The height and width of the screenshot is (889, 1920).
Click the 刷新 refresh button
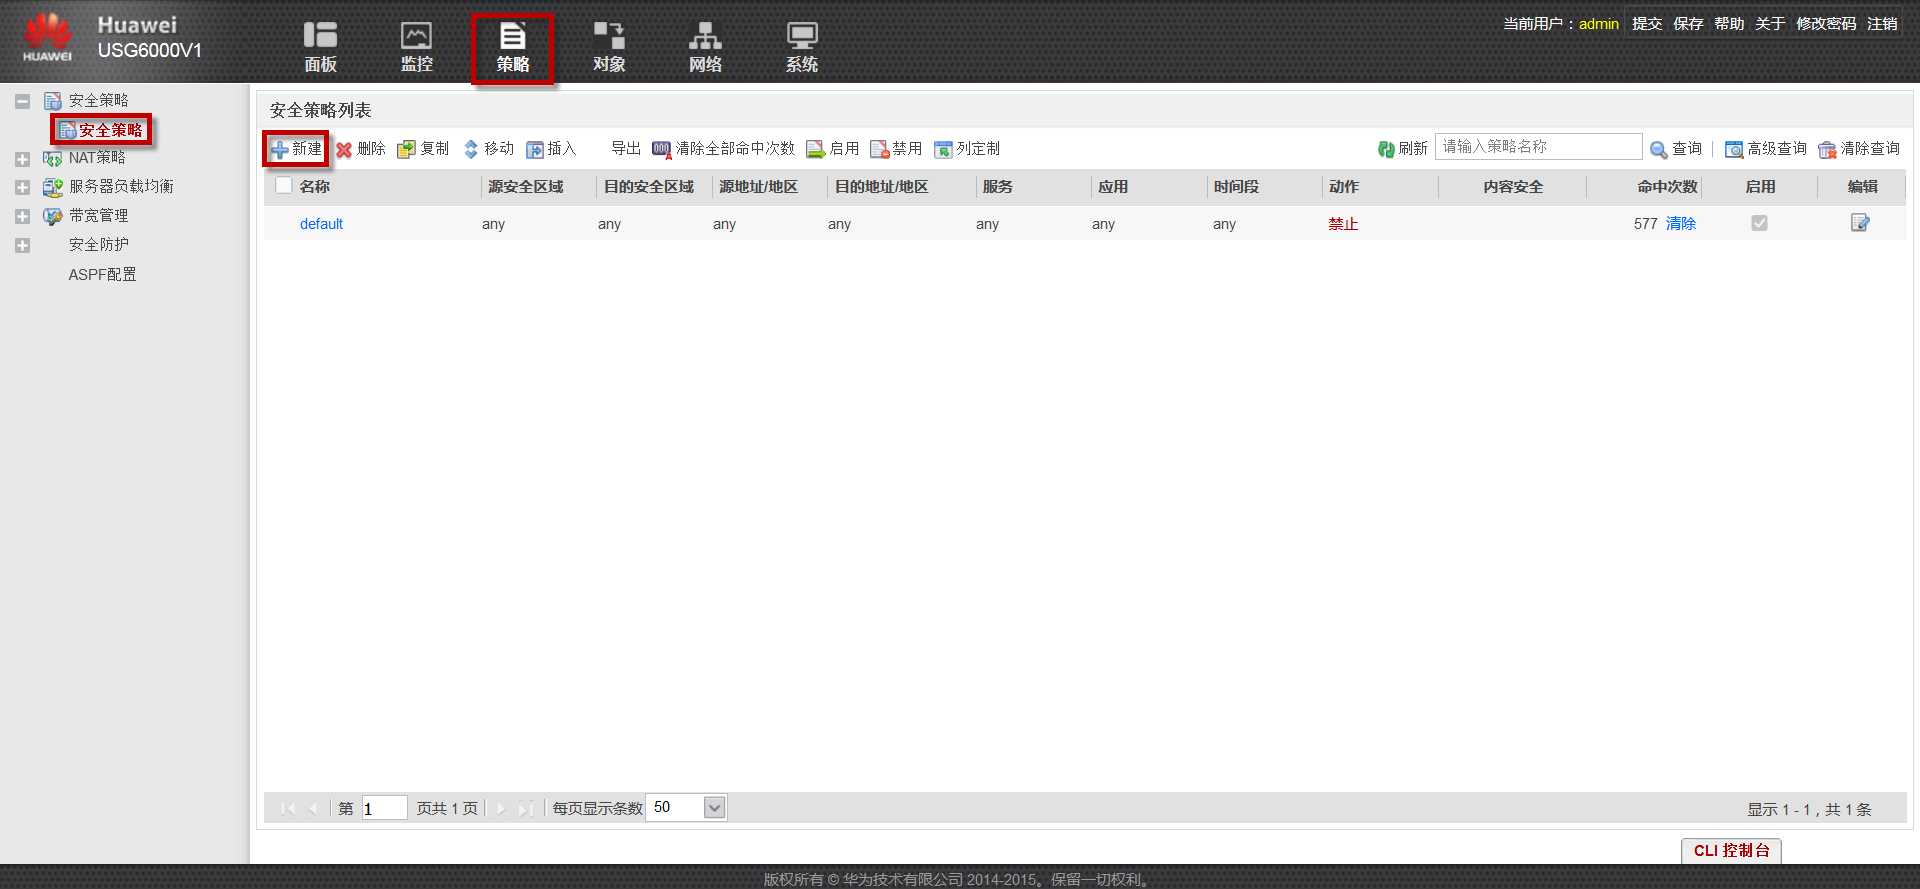tap(1402, 149)
